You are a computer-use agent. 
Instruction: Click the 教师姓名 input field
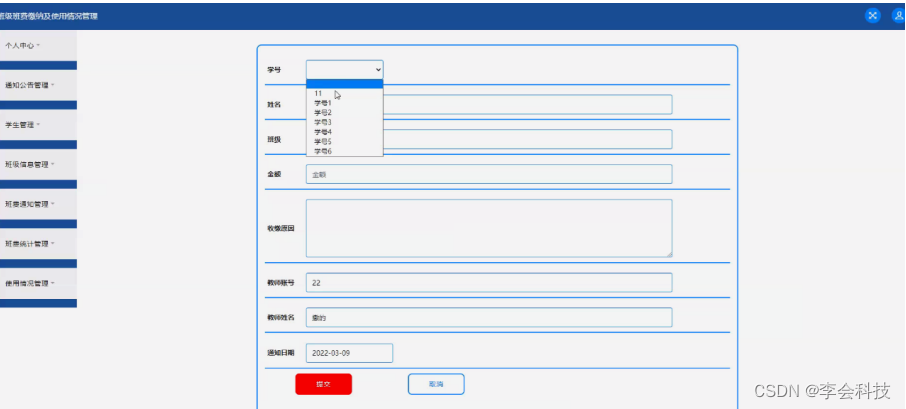489,317
